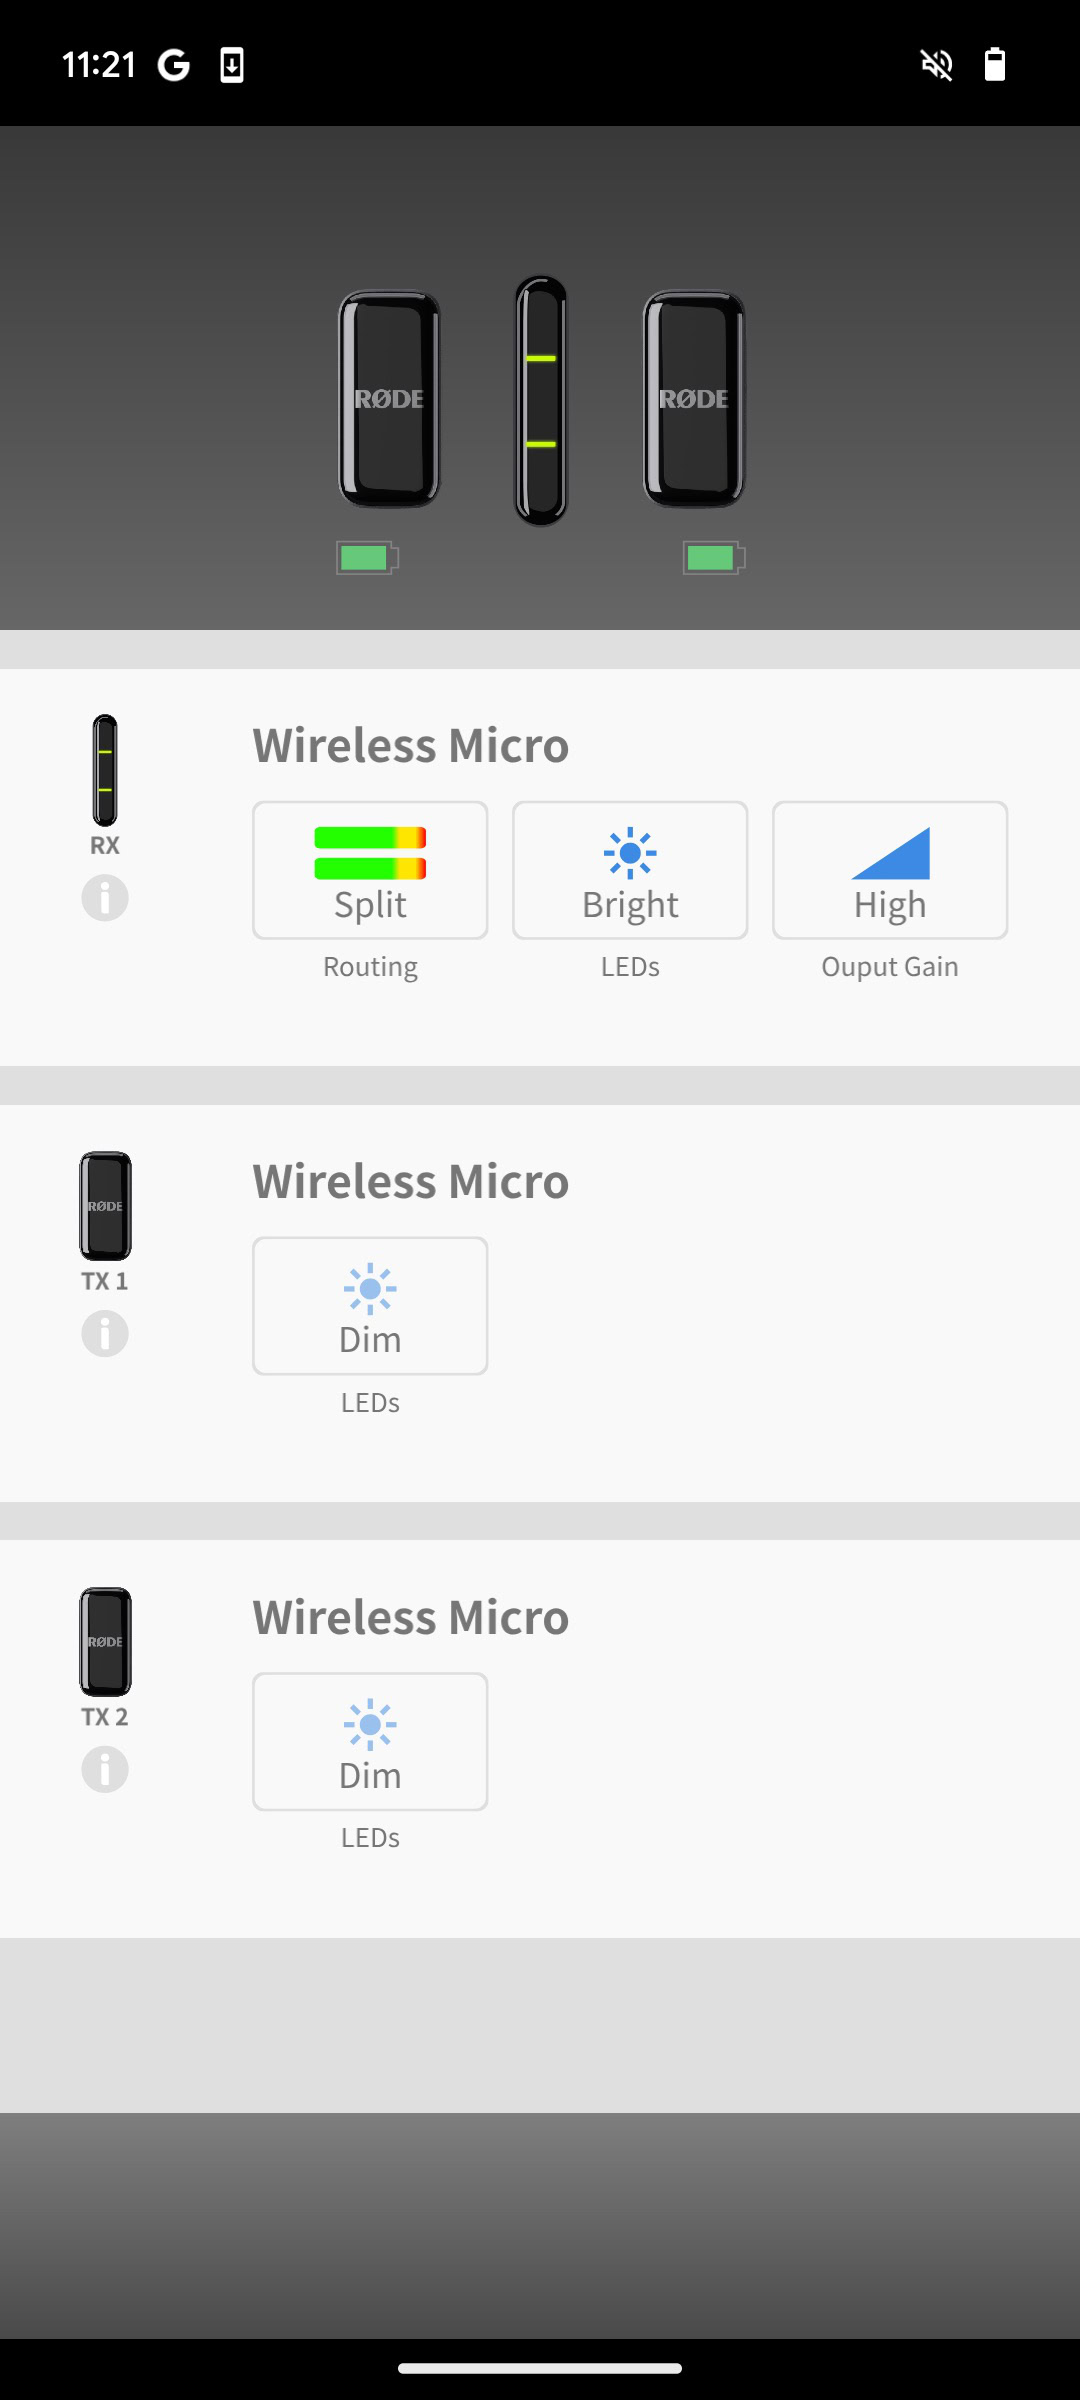
Task: Toggle the receiver Bright LEDs setting
Action: (630, 870)
